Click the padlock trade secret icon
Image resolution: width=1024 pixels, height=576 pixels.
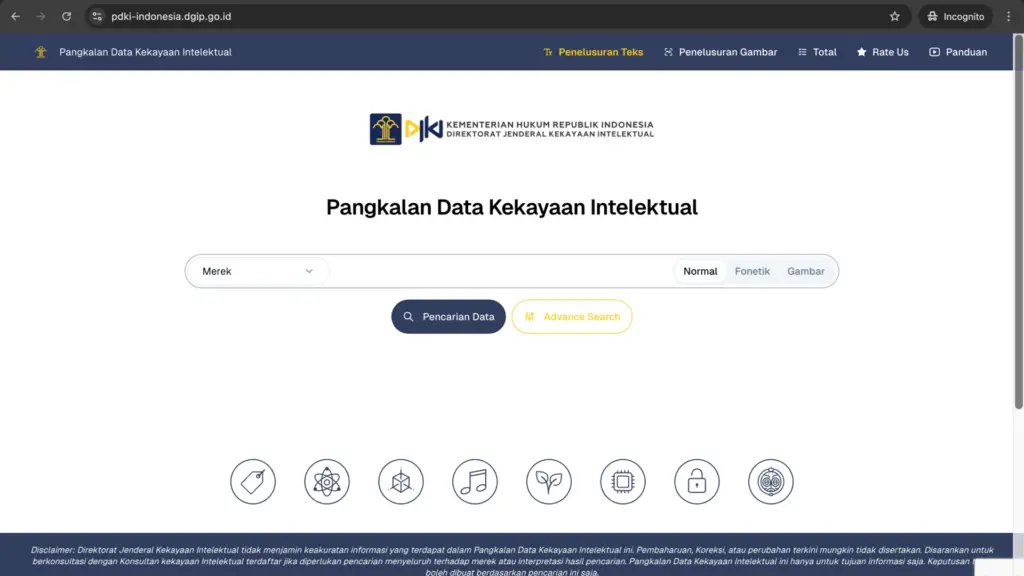pyautogui.click(x=697, y=482)
